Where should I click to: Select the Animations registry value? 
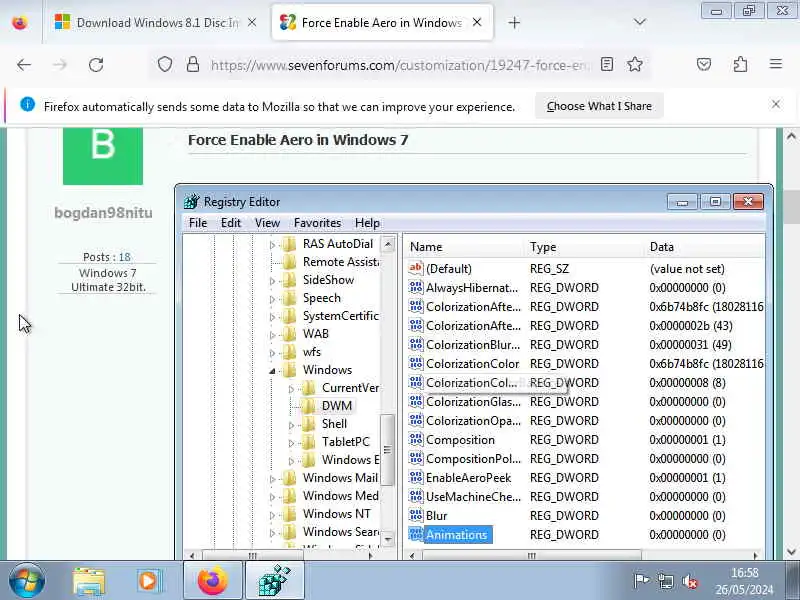click(x=457, y=535)
